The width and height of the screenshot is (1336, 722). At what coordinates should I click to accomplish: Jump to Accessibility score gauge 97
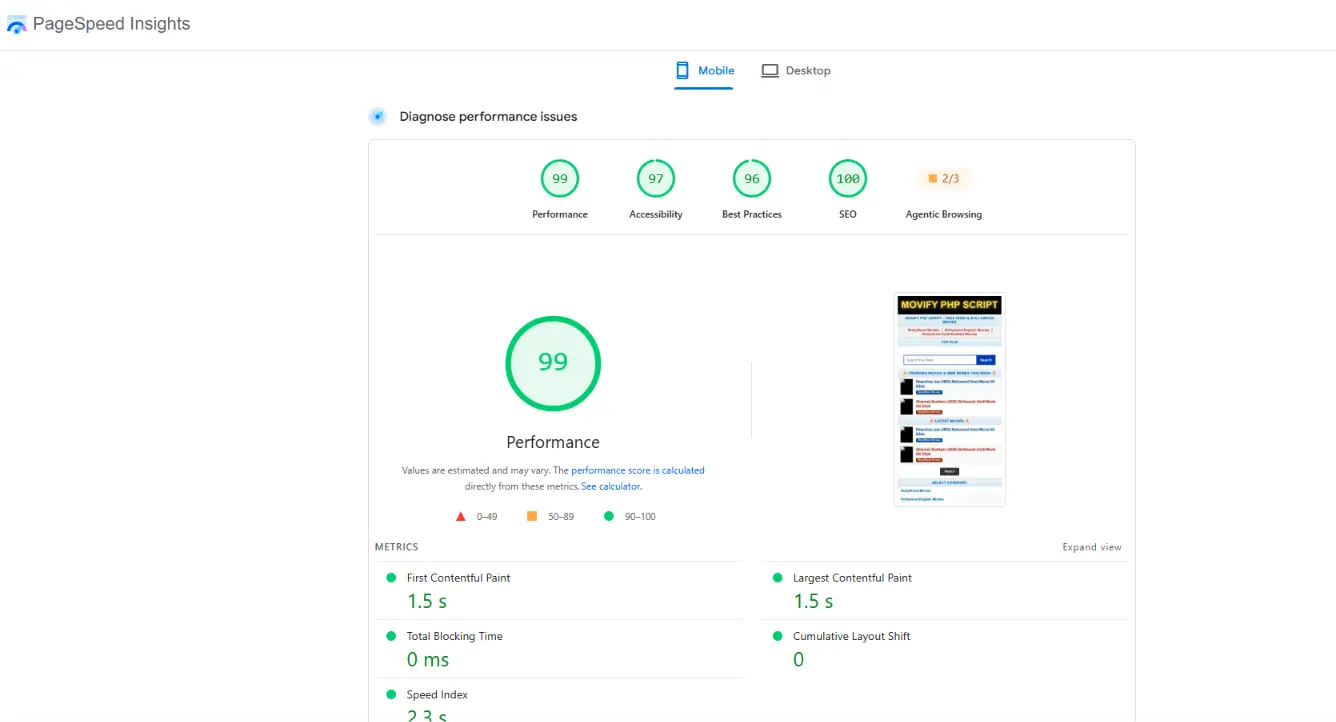pos(656,179)
